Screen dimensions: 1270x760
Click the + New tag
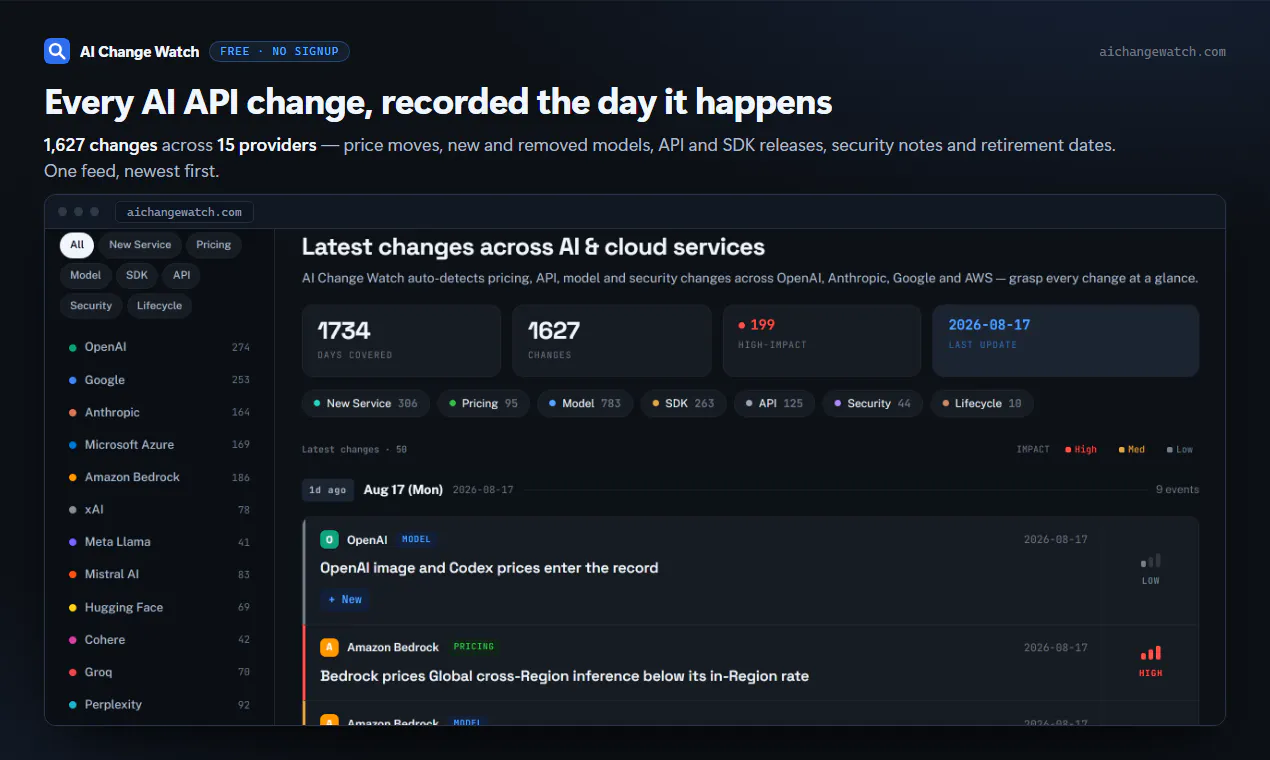tap(345, 599)
